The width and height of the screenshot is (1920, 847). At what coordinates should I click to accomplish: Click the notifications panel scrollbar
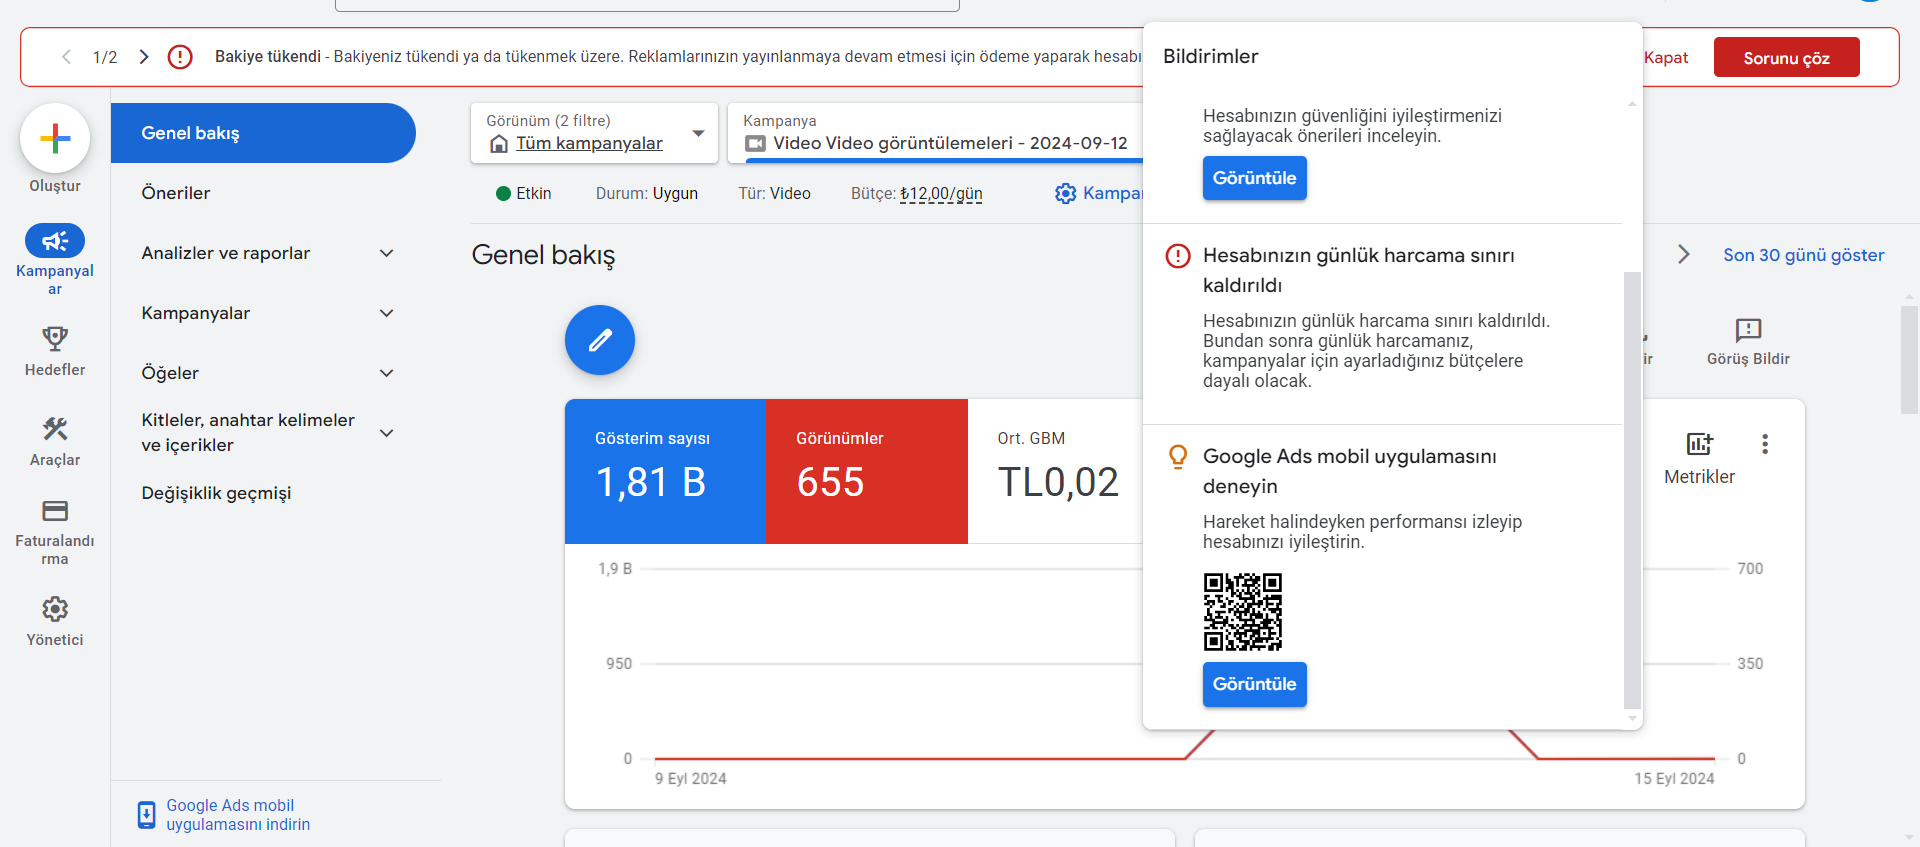(1632, 489)
